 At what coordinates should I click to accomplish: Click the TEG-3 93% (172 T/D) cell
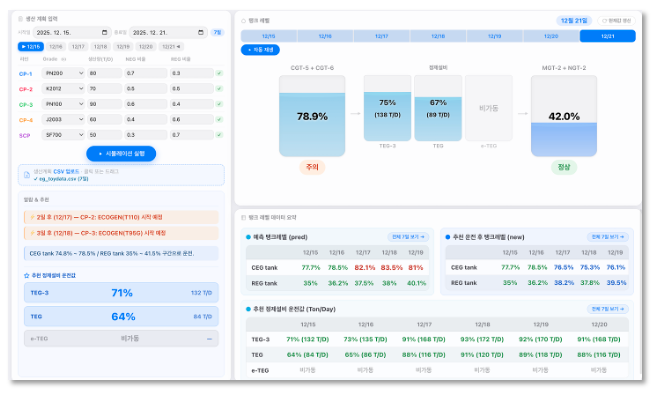click(482, 340)
